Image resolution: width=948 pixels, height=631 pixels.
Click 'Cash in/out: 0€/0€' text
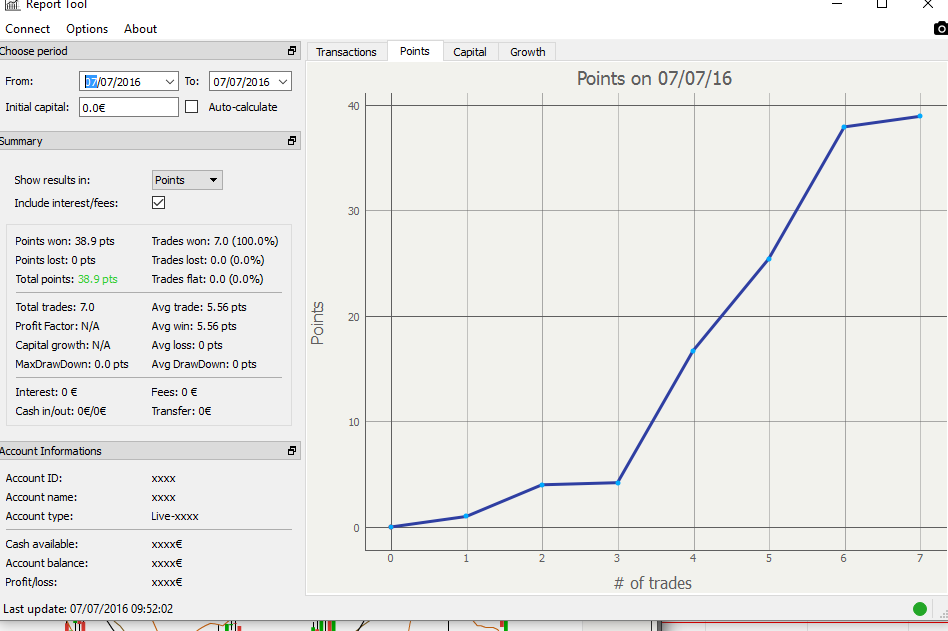click(x=60, y=411)
